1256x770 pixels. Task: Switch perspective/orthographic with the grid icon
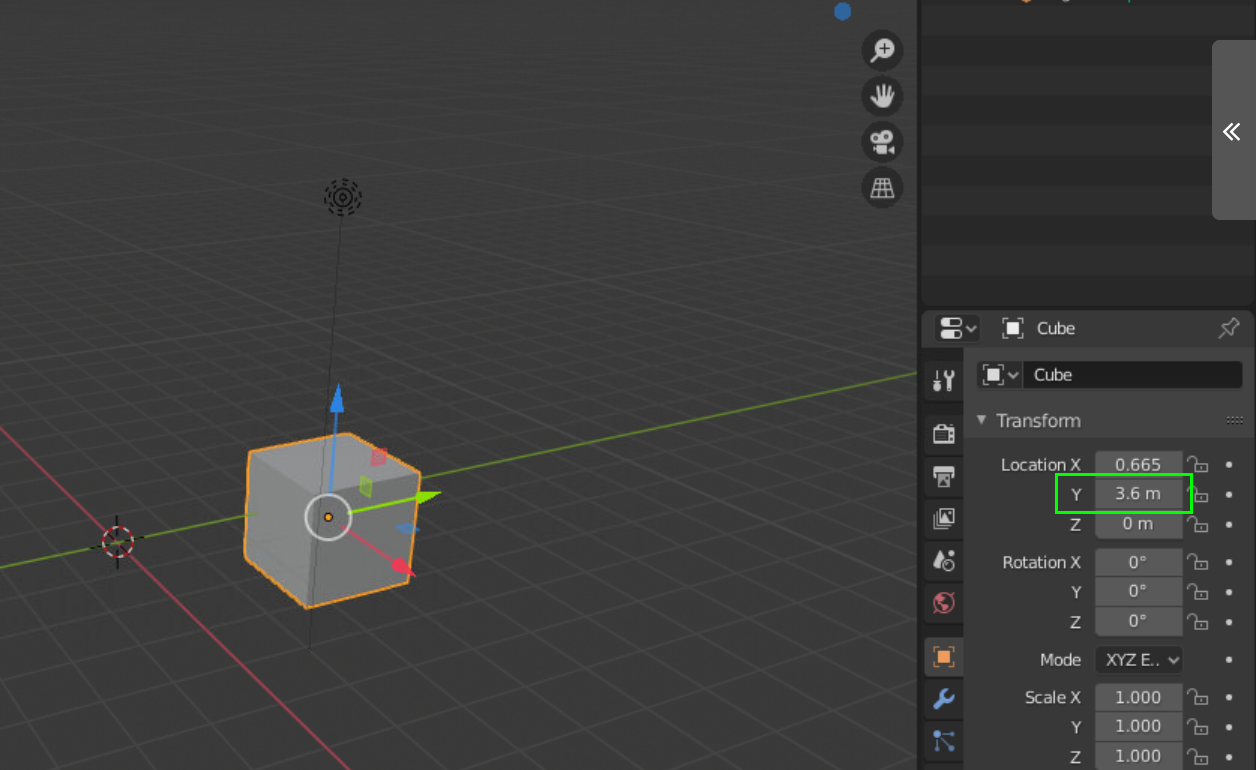click(x=882, y=187)
